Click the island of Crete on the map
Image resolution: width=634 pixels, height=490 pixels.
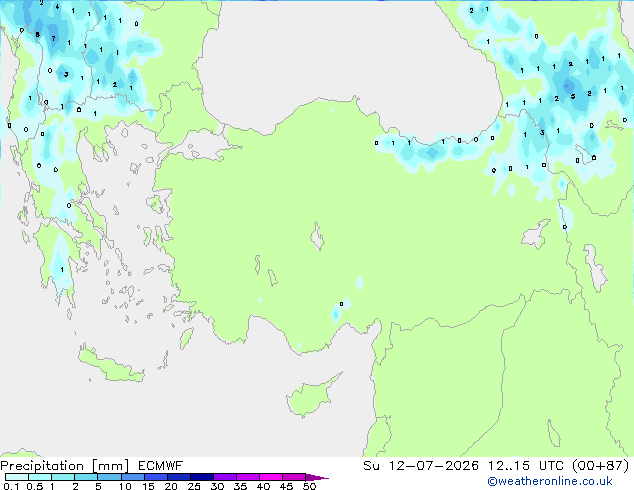111,364
